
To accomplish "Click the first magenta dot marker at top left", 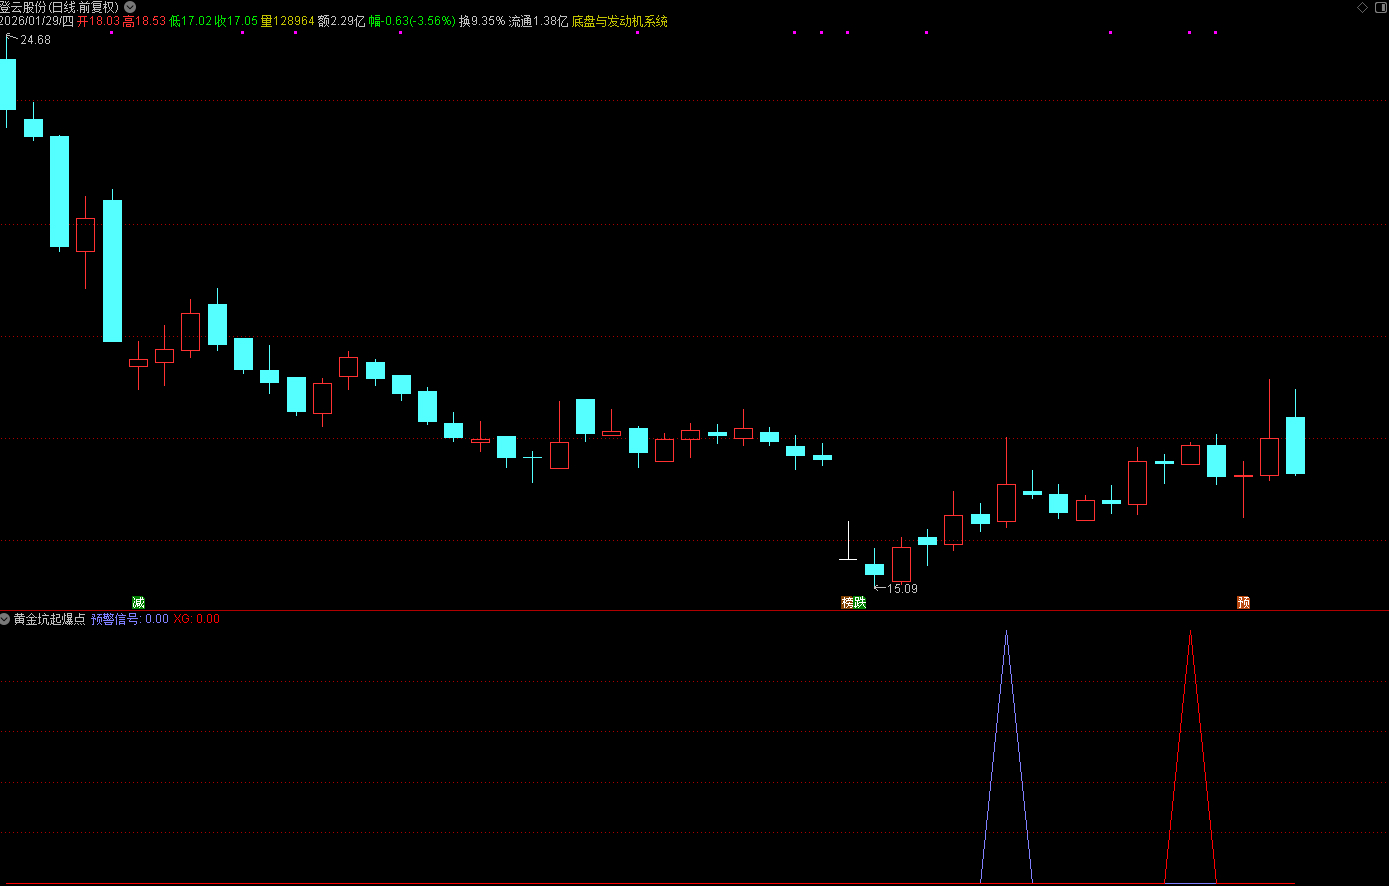I will (x=111, y=33).
